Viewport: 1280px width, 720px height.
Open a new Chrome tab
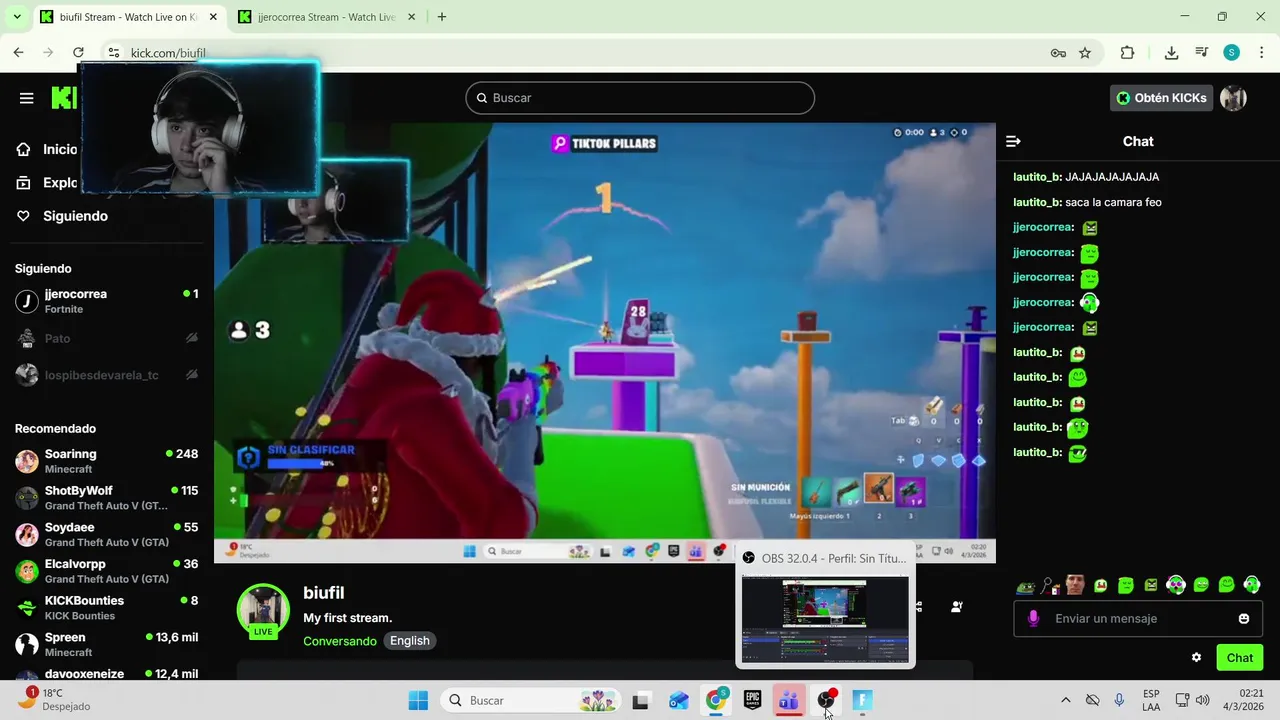coord(442,17)
